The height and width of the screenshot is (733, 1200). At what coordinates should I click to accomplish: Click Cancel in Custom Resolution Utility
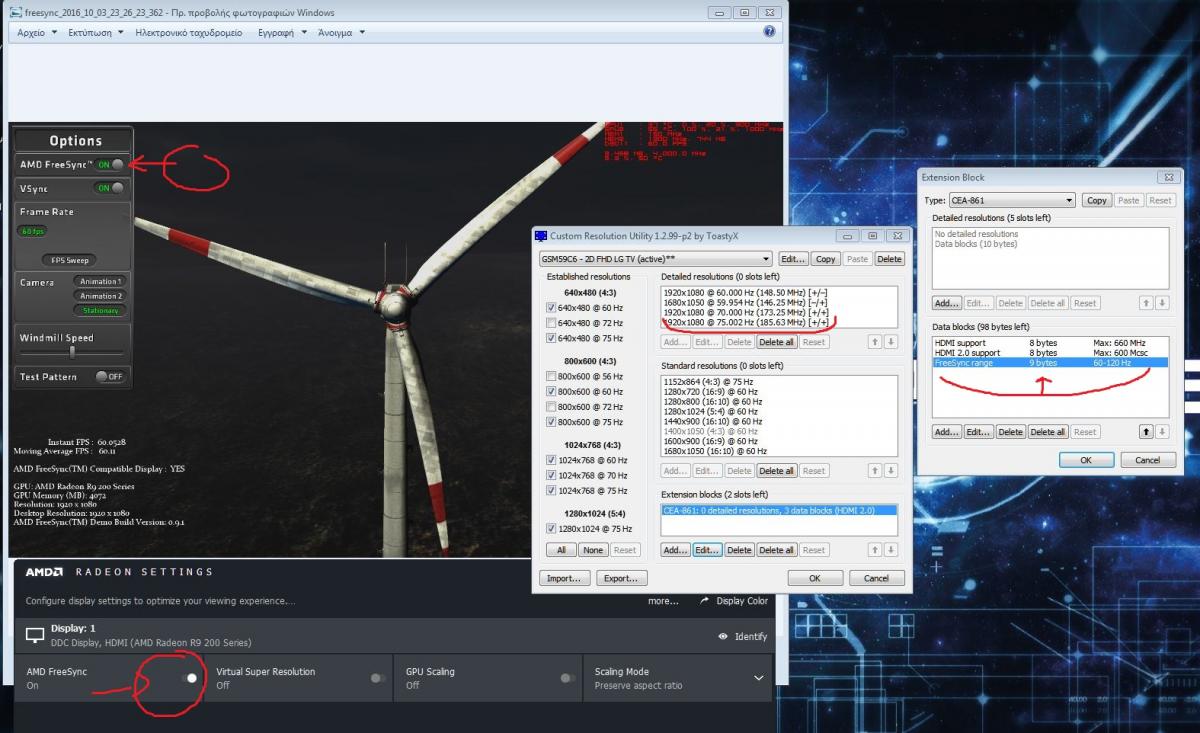pos(876,578)
